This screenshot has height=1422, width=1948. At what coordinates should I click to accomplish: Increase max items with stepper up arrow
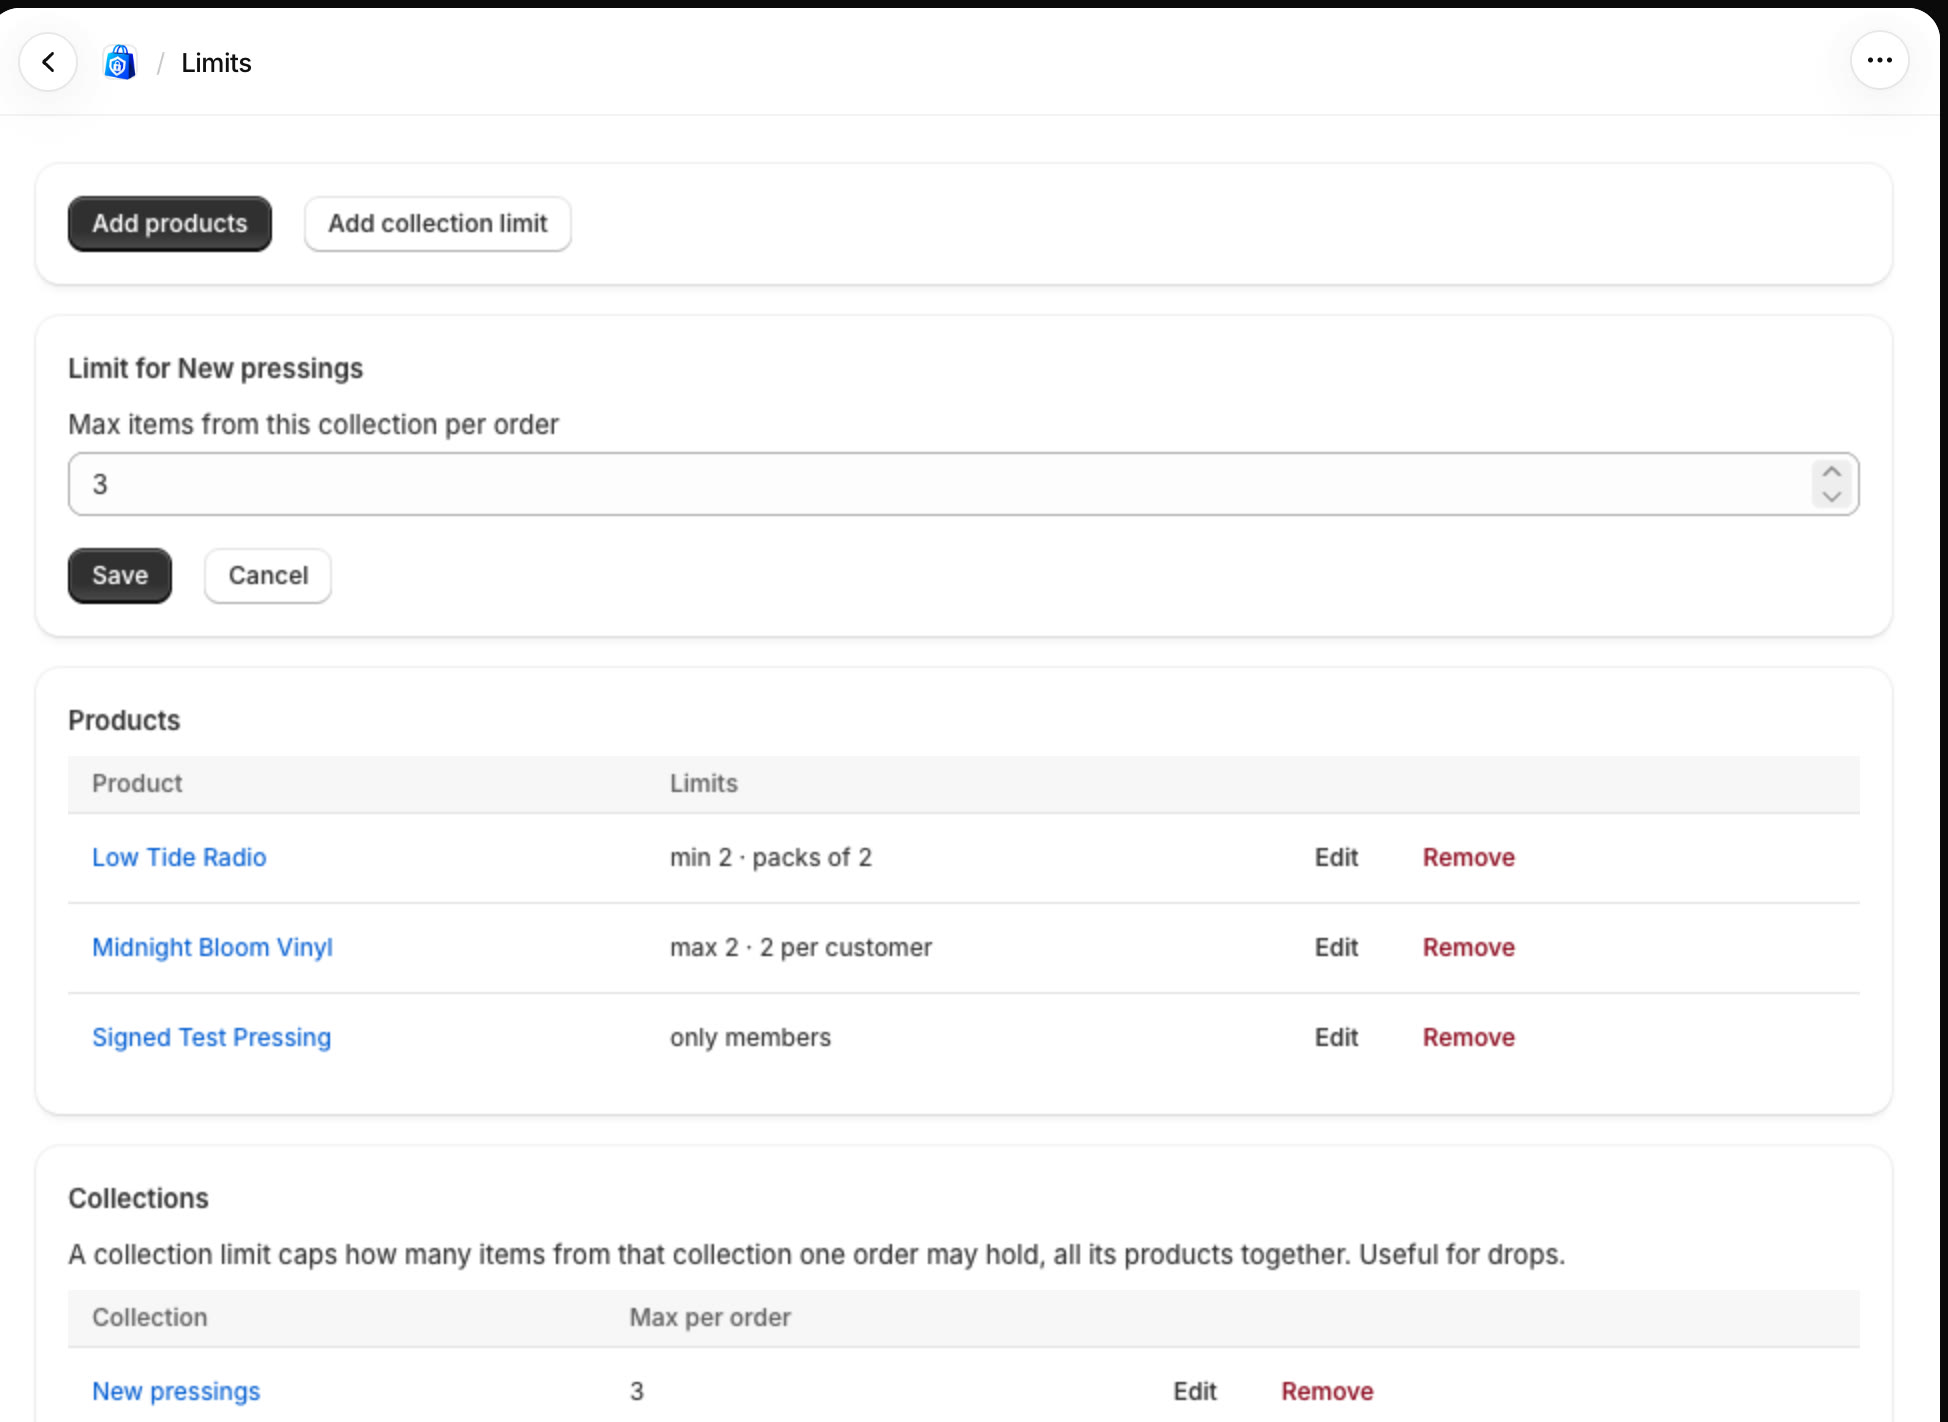[1831, 472]
